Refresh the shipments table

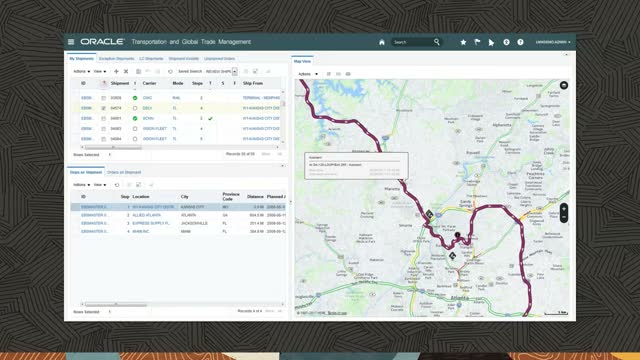(170, 71)
